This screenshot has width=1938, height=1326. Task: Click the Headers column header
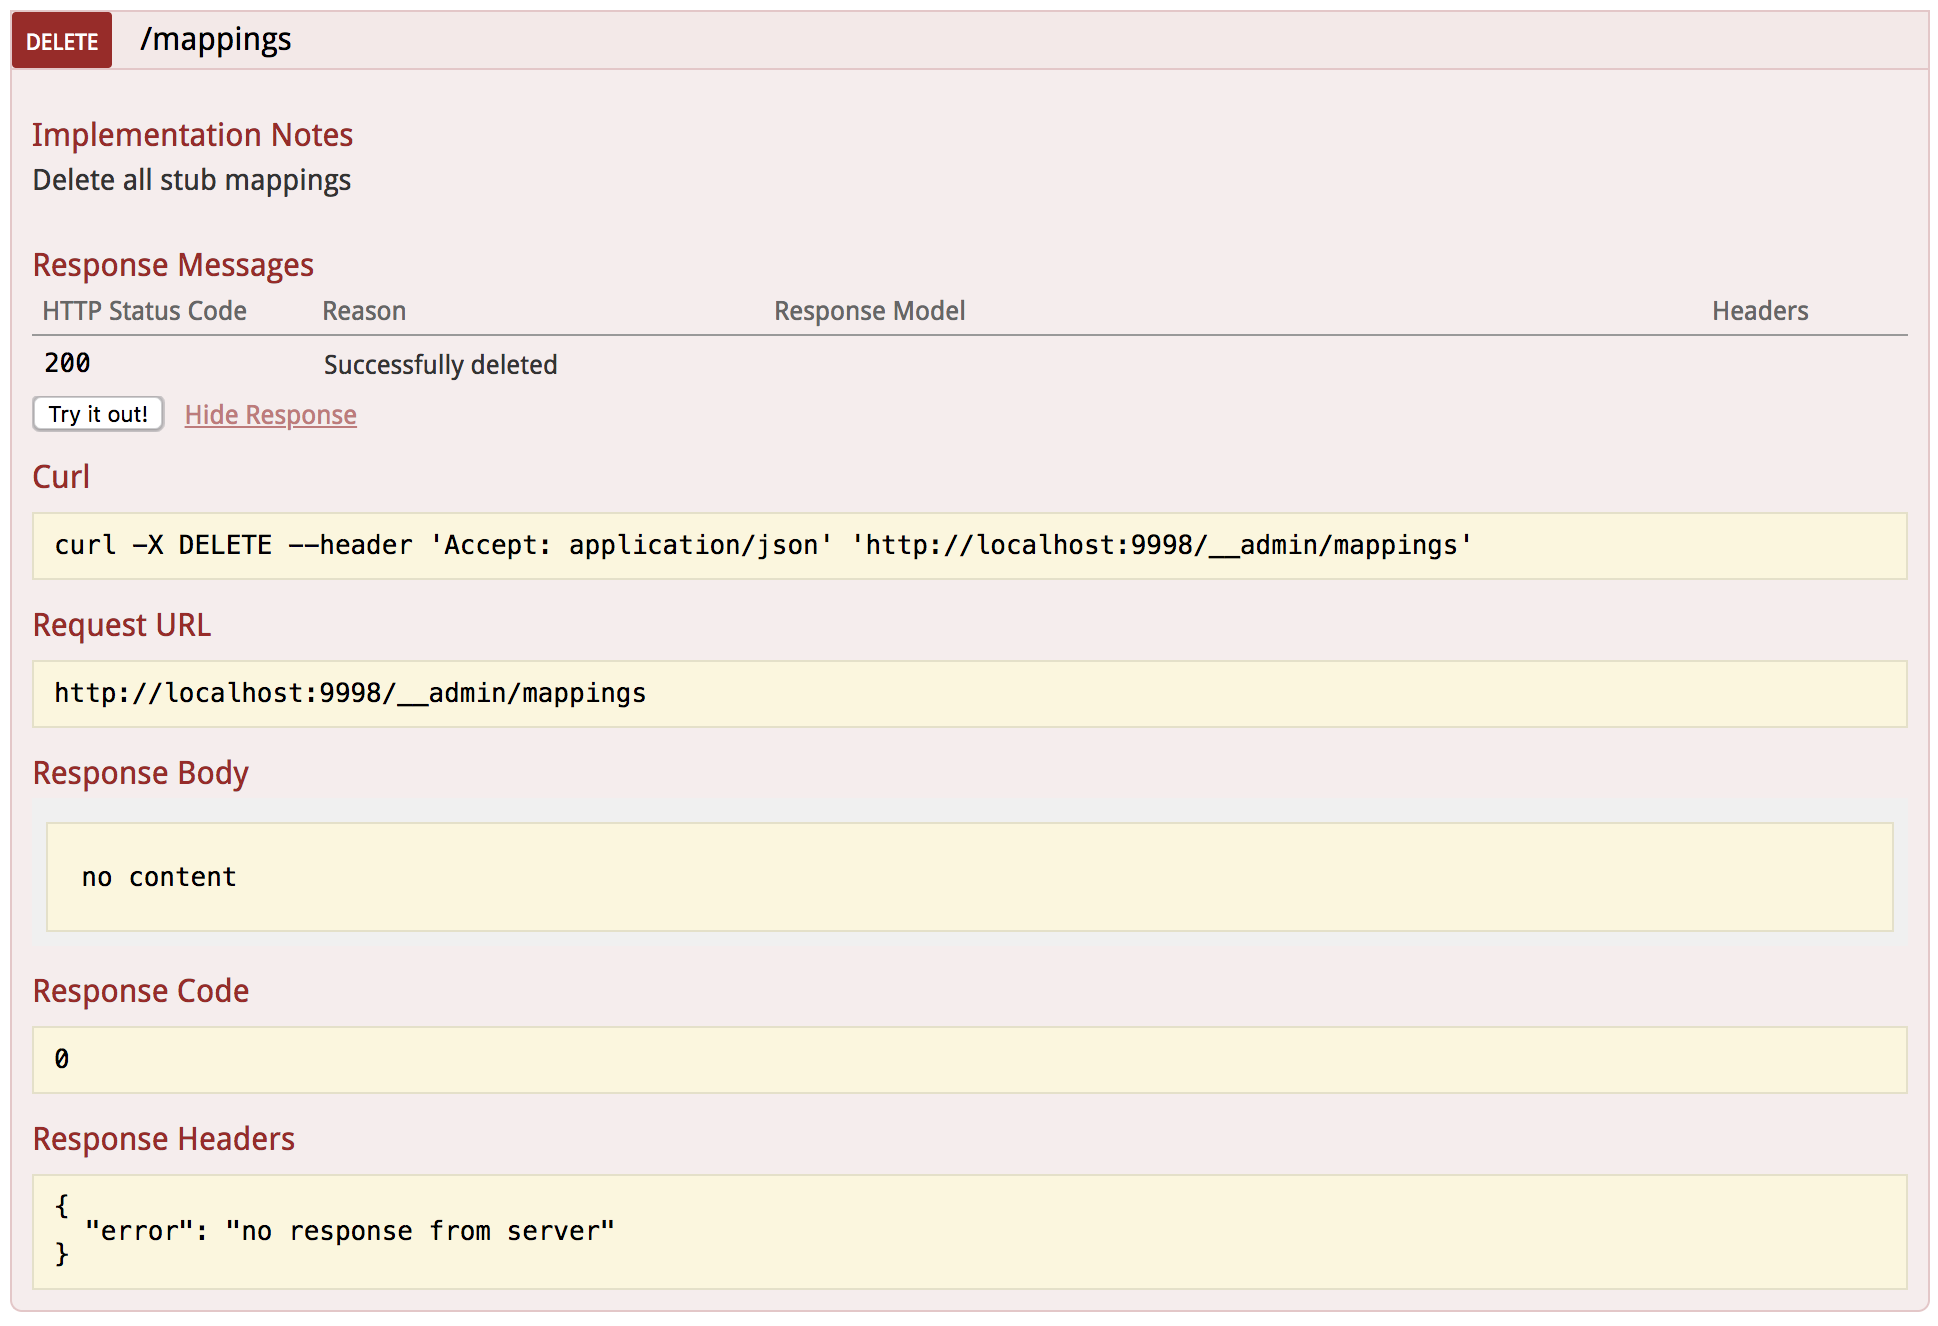pos(1760,310)
